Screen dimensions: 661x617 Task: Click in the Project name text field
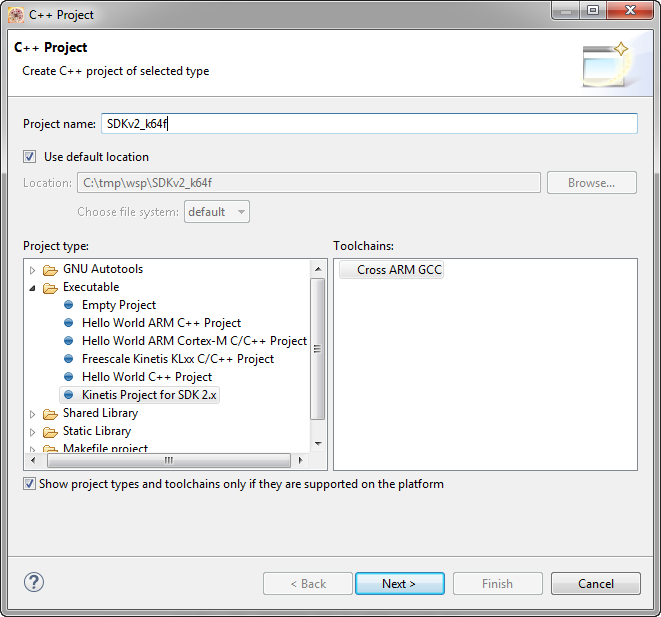pos(368,123)
